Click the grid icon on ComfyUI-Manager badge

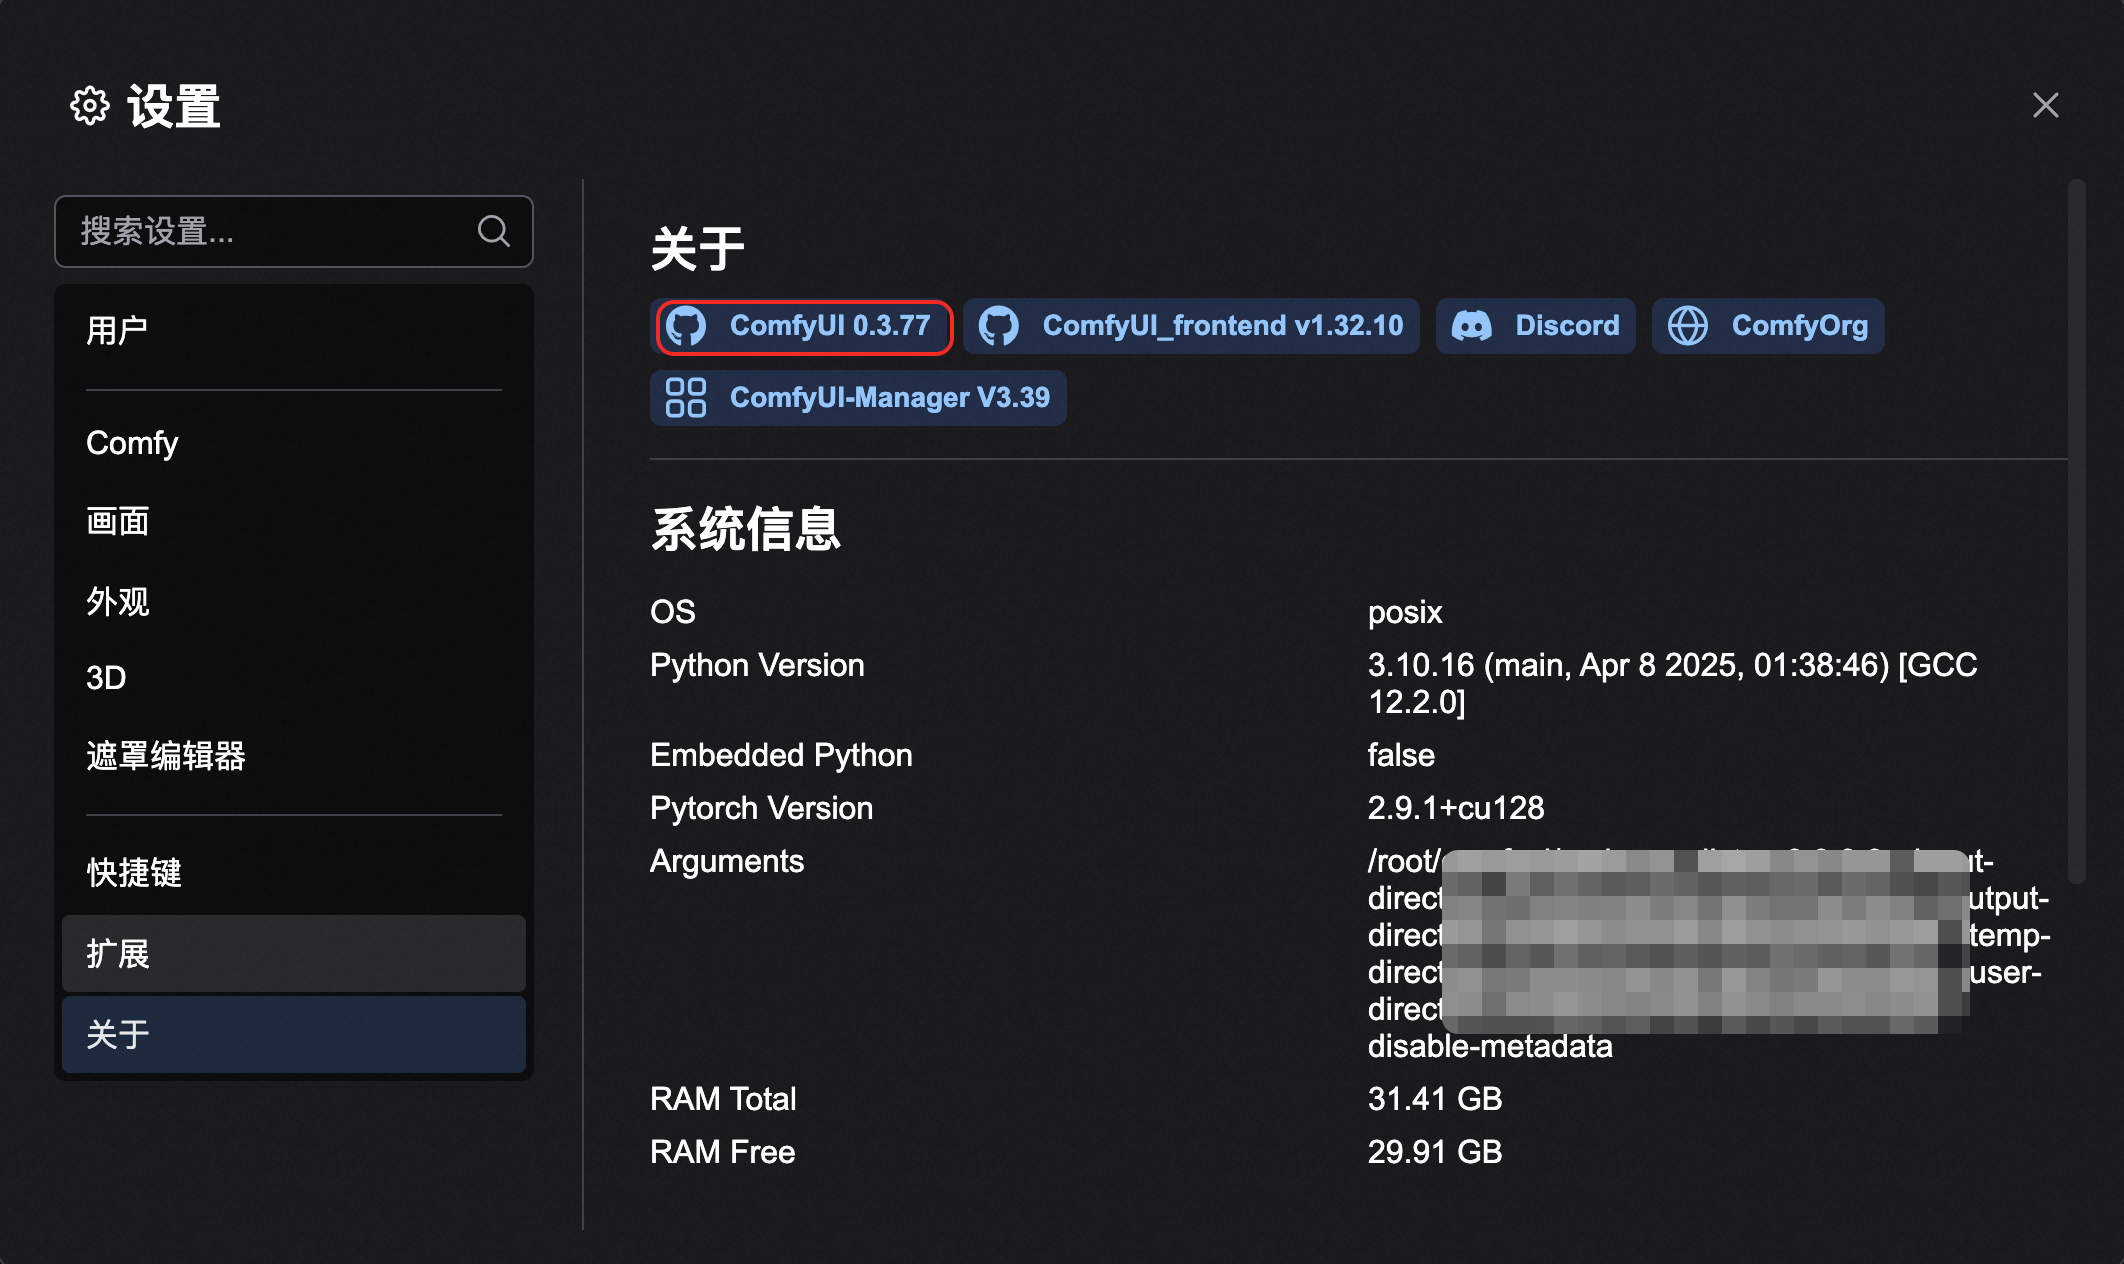point(686,398)
